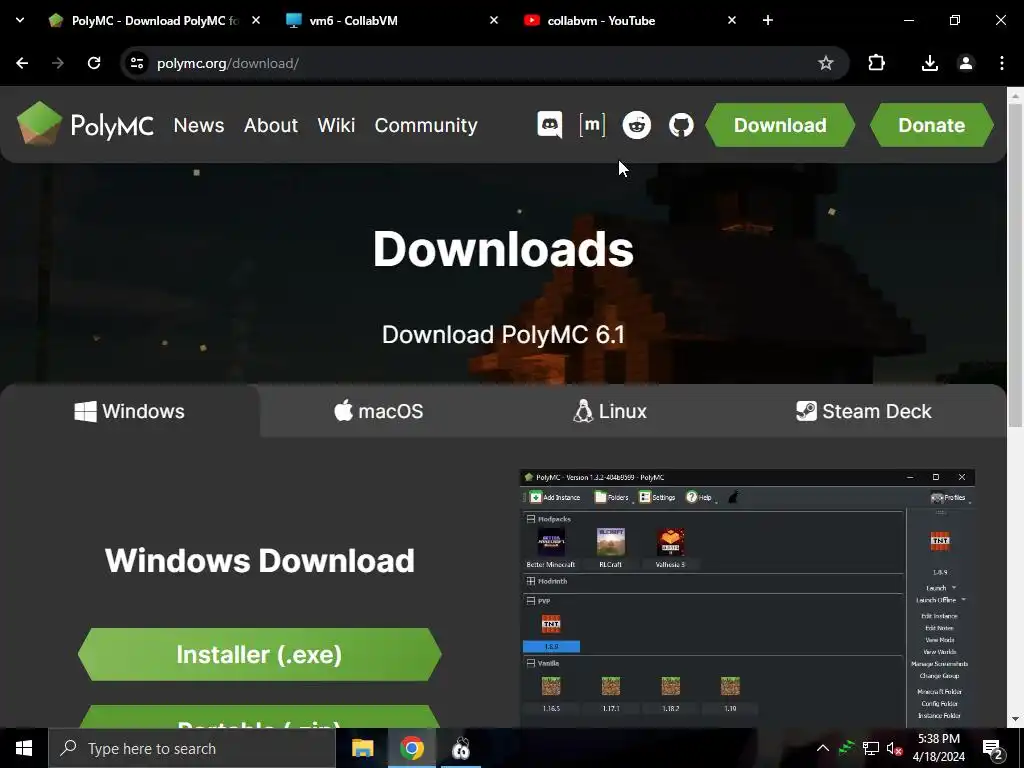Click the taskbar search box
The image size is (1024, 768).
pos(192,748)
